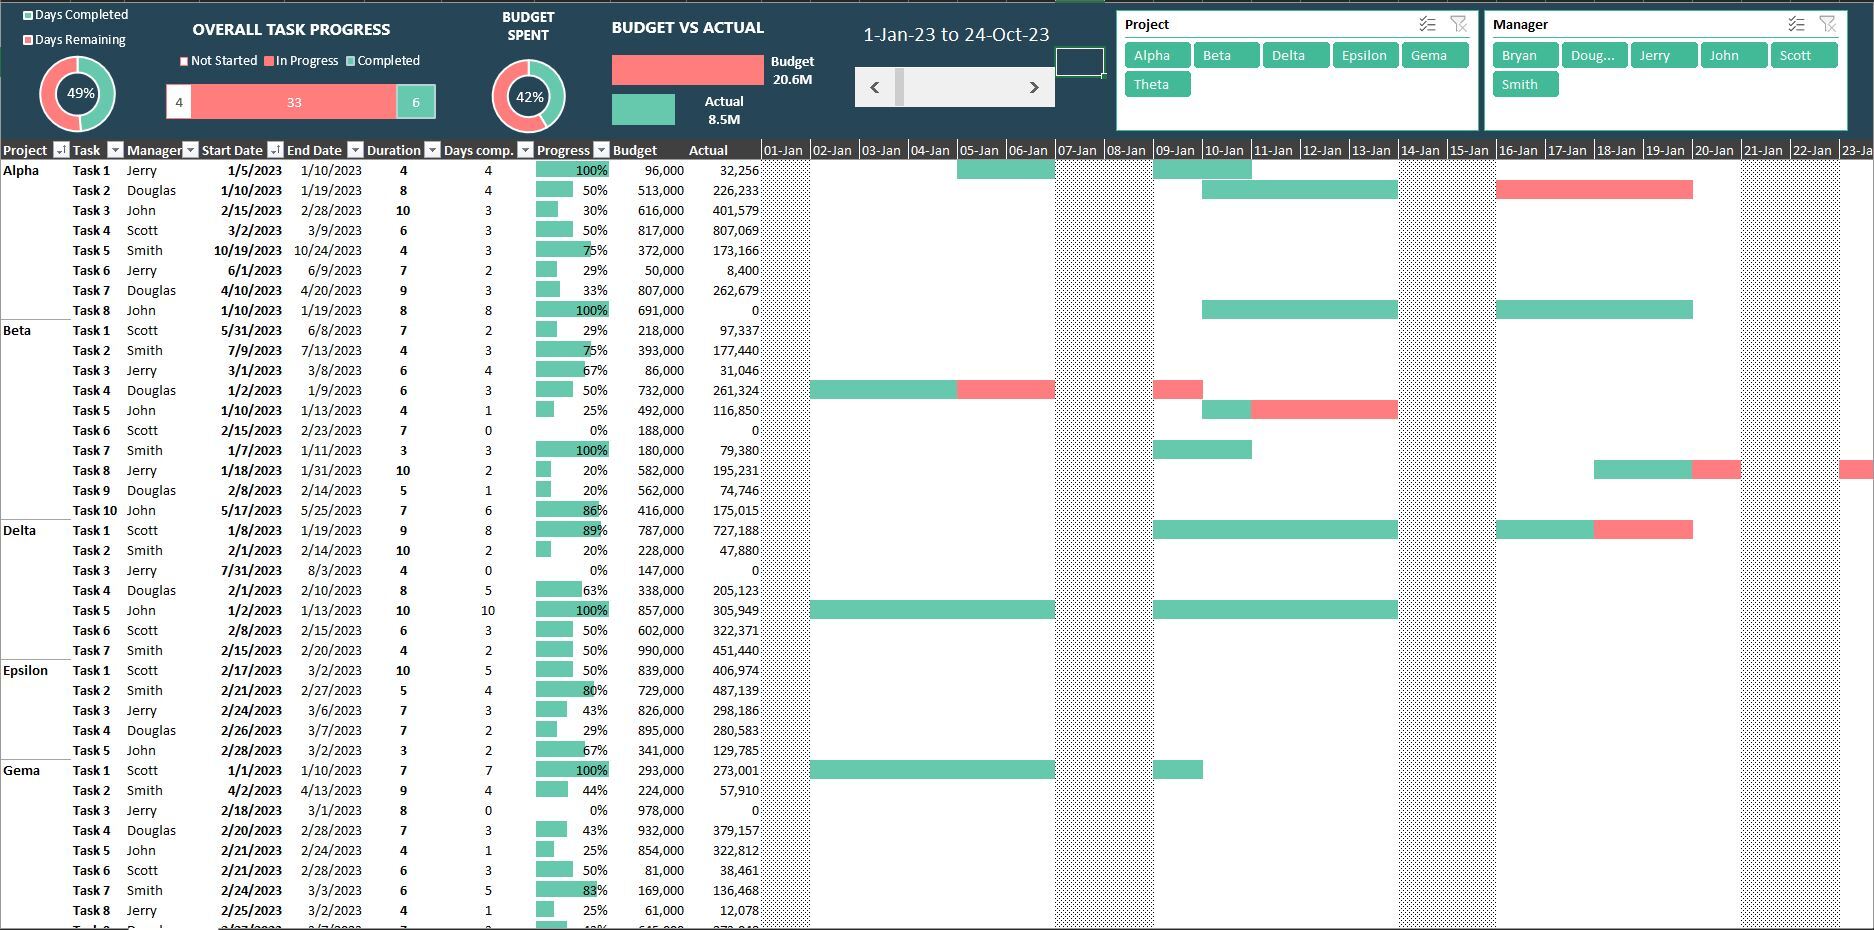1874x930 pixels.
Task: Click the timeline scrollbar thumb
Action: pos(899,87)
